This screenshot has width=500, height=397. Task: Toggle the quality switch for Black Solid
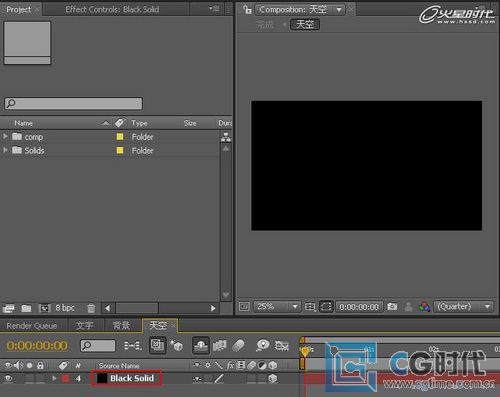(x=219, y=378)
